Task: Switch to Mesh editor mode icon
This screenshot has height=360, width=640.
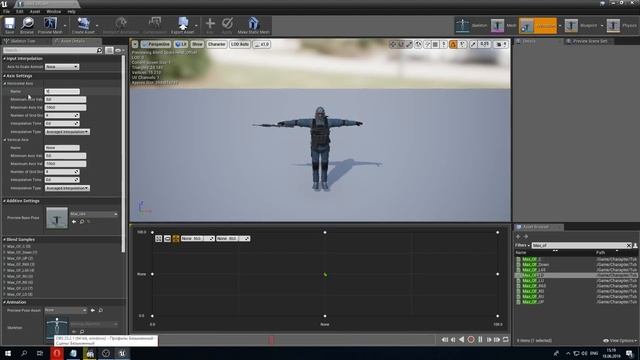Action: coord(498,25)
